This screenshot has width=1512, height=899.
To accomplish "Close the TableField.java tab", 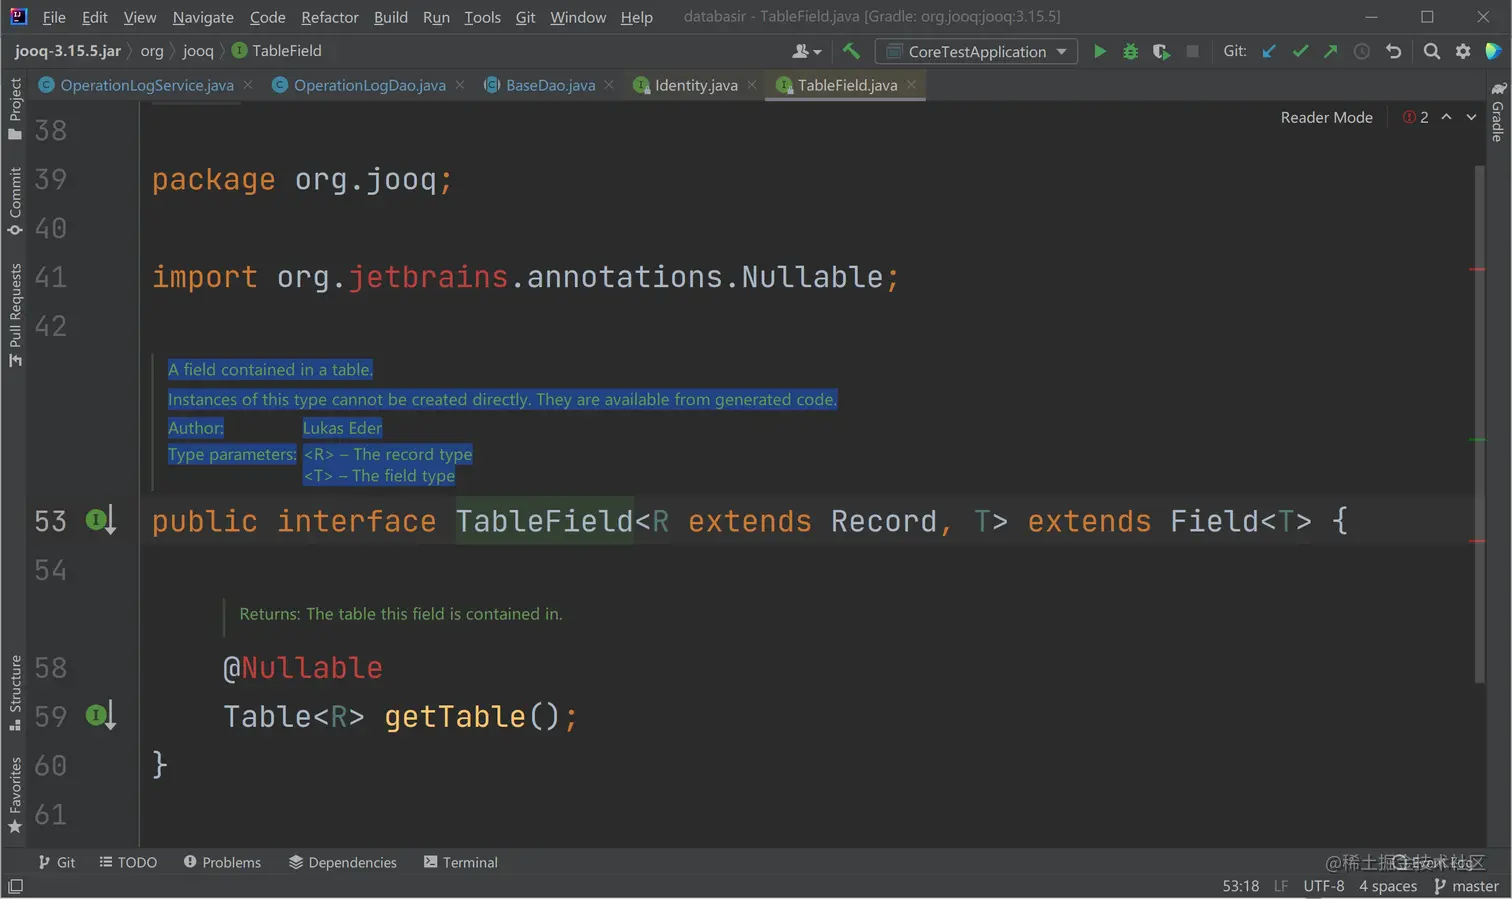I will [x=911, y=85].
